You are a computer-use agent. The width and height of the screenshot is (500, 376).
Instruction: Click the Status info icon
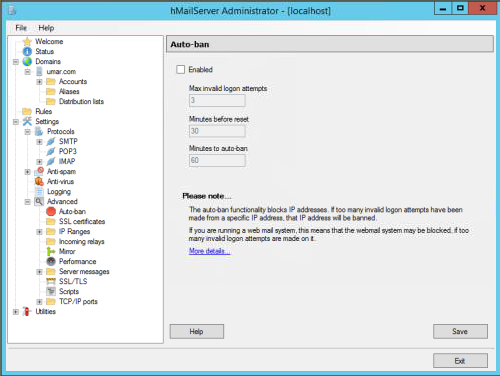[27, 52]
